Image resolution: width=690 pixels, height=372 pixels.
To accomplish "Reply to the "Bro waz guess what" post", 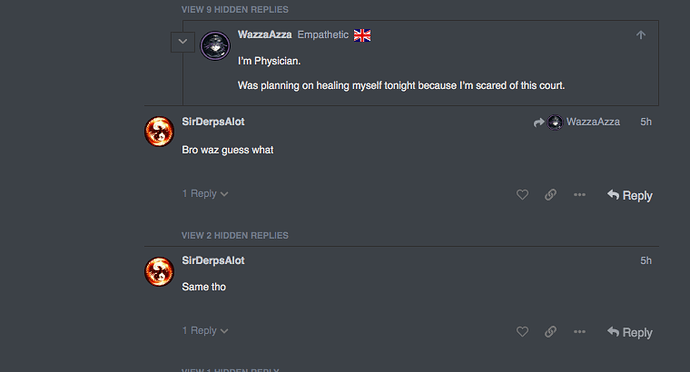I will (630, 195).
